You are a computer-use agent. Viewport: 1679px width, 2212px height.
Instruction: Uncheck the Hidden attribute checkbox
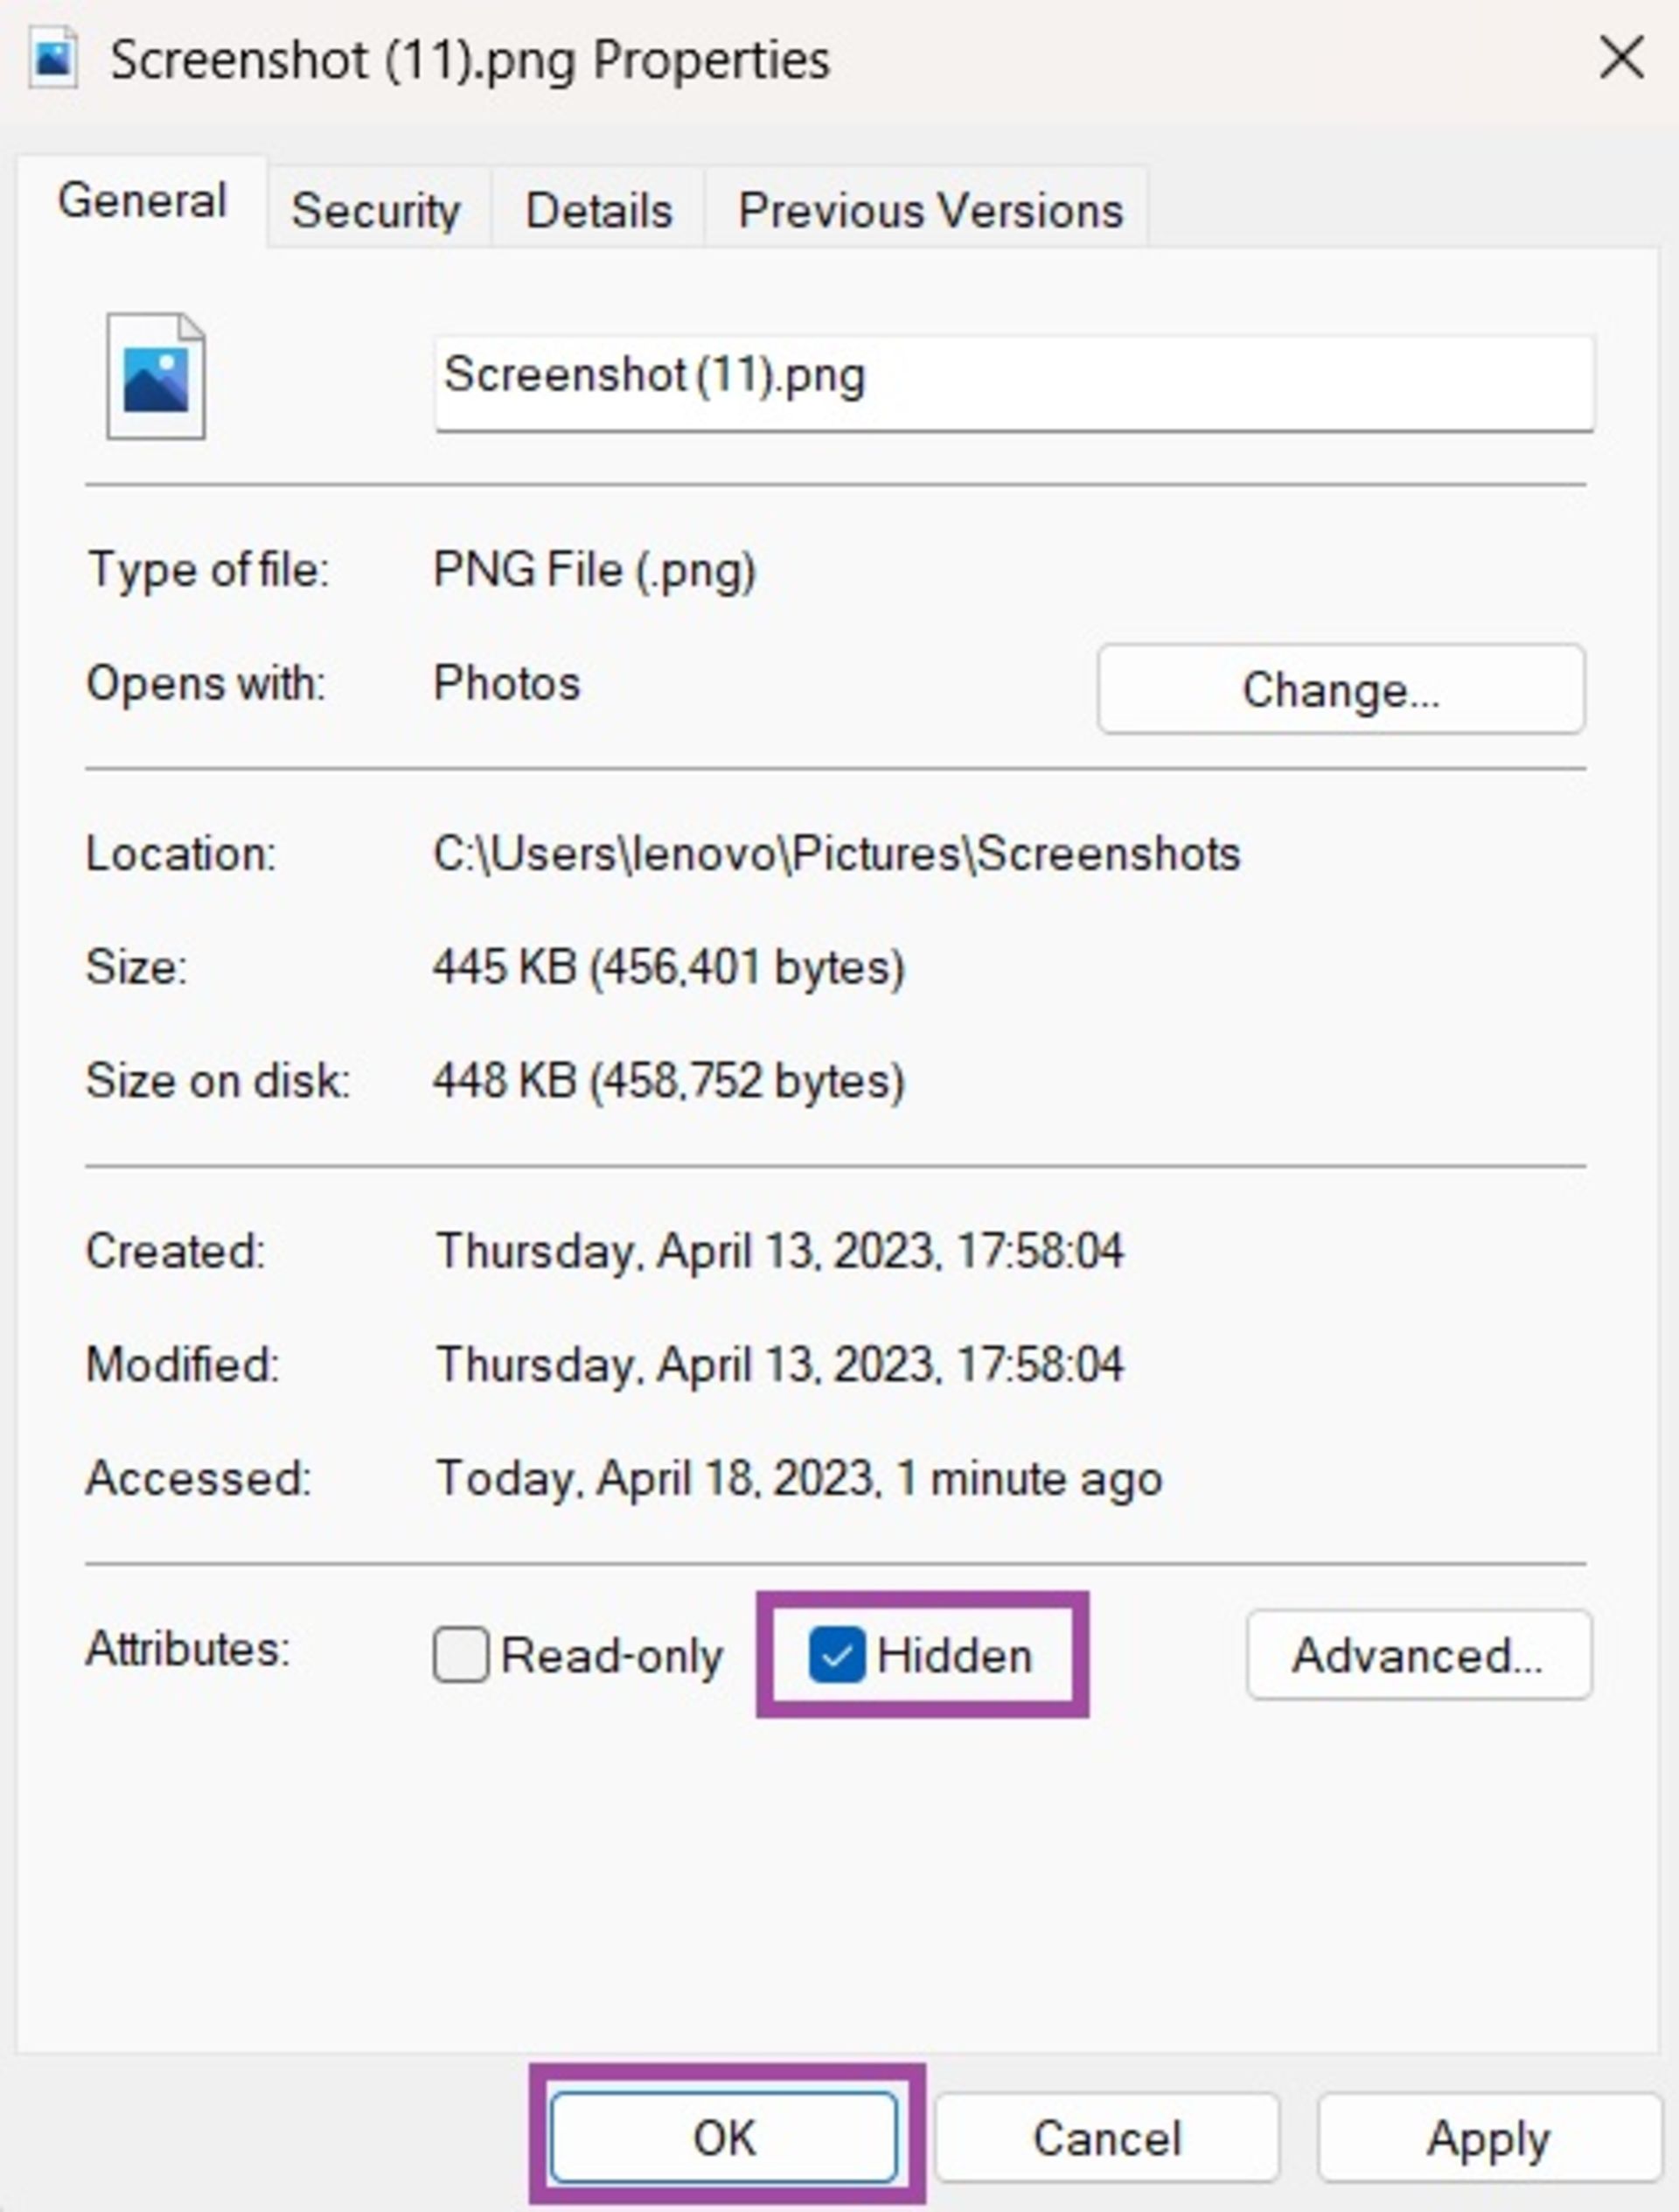pos(836,1654)
